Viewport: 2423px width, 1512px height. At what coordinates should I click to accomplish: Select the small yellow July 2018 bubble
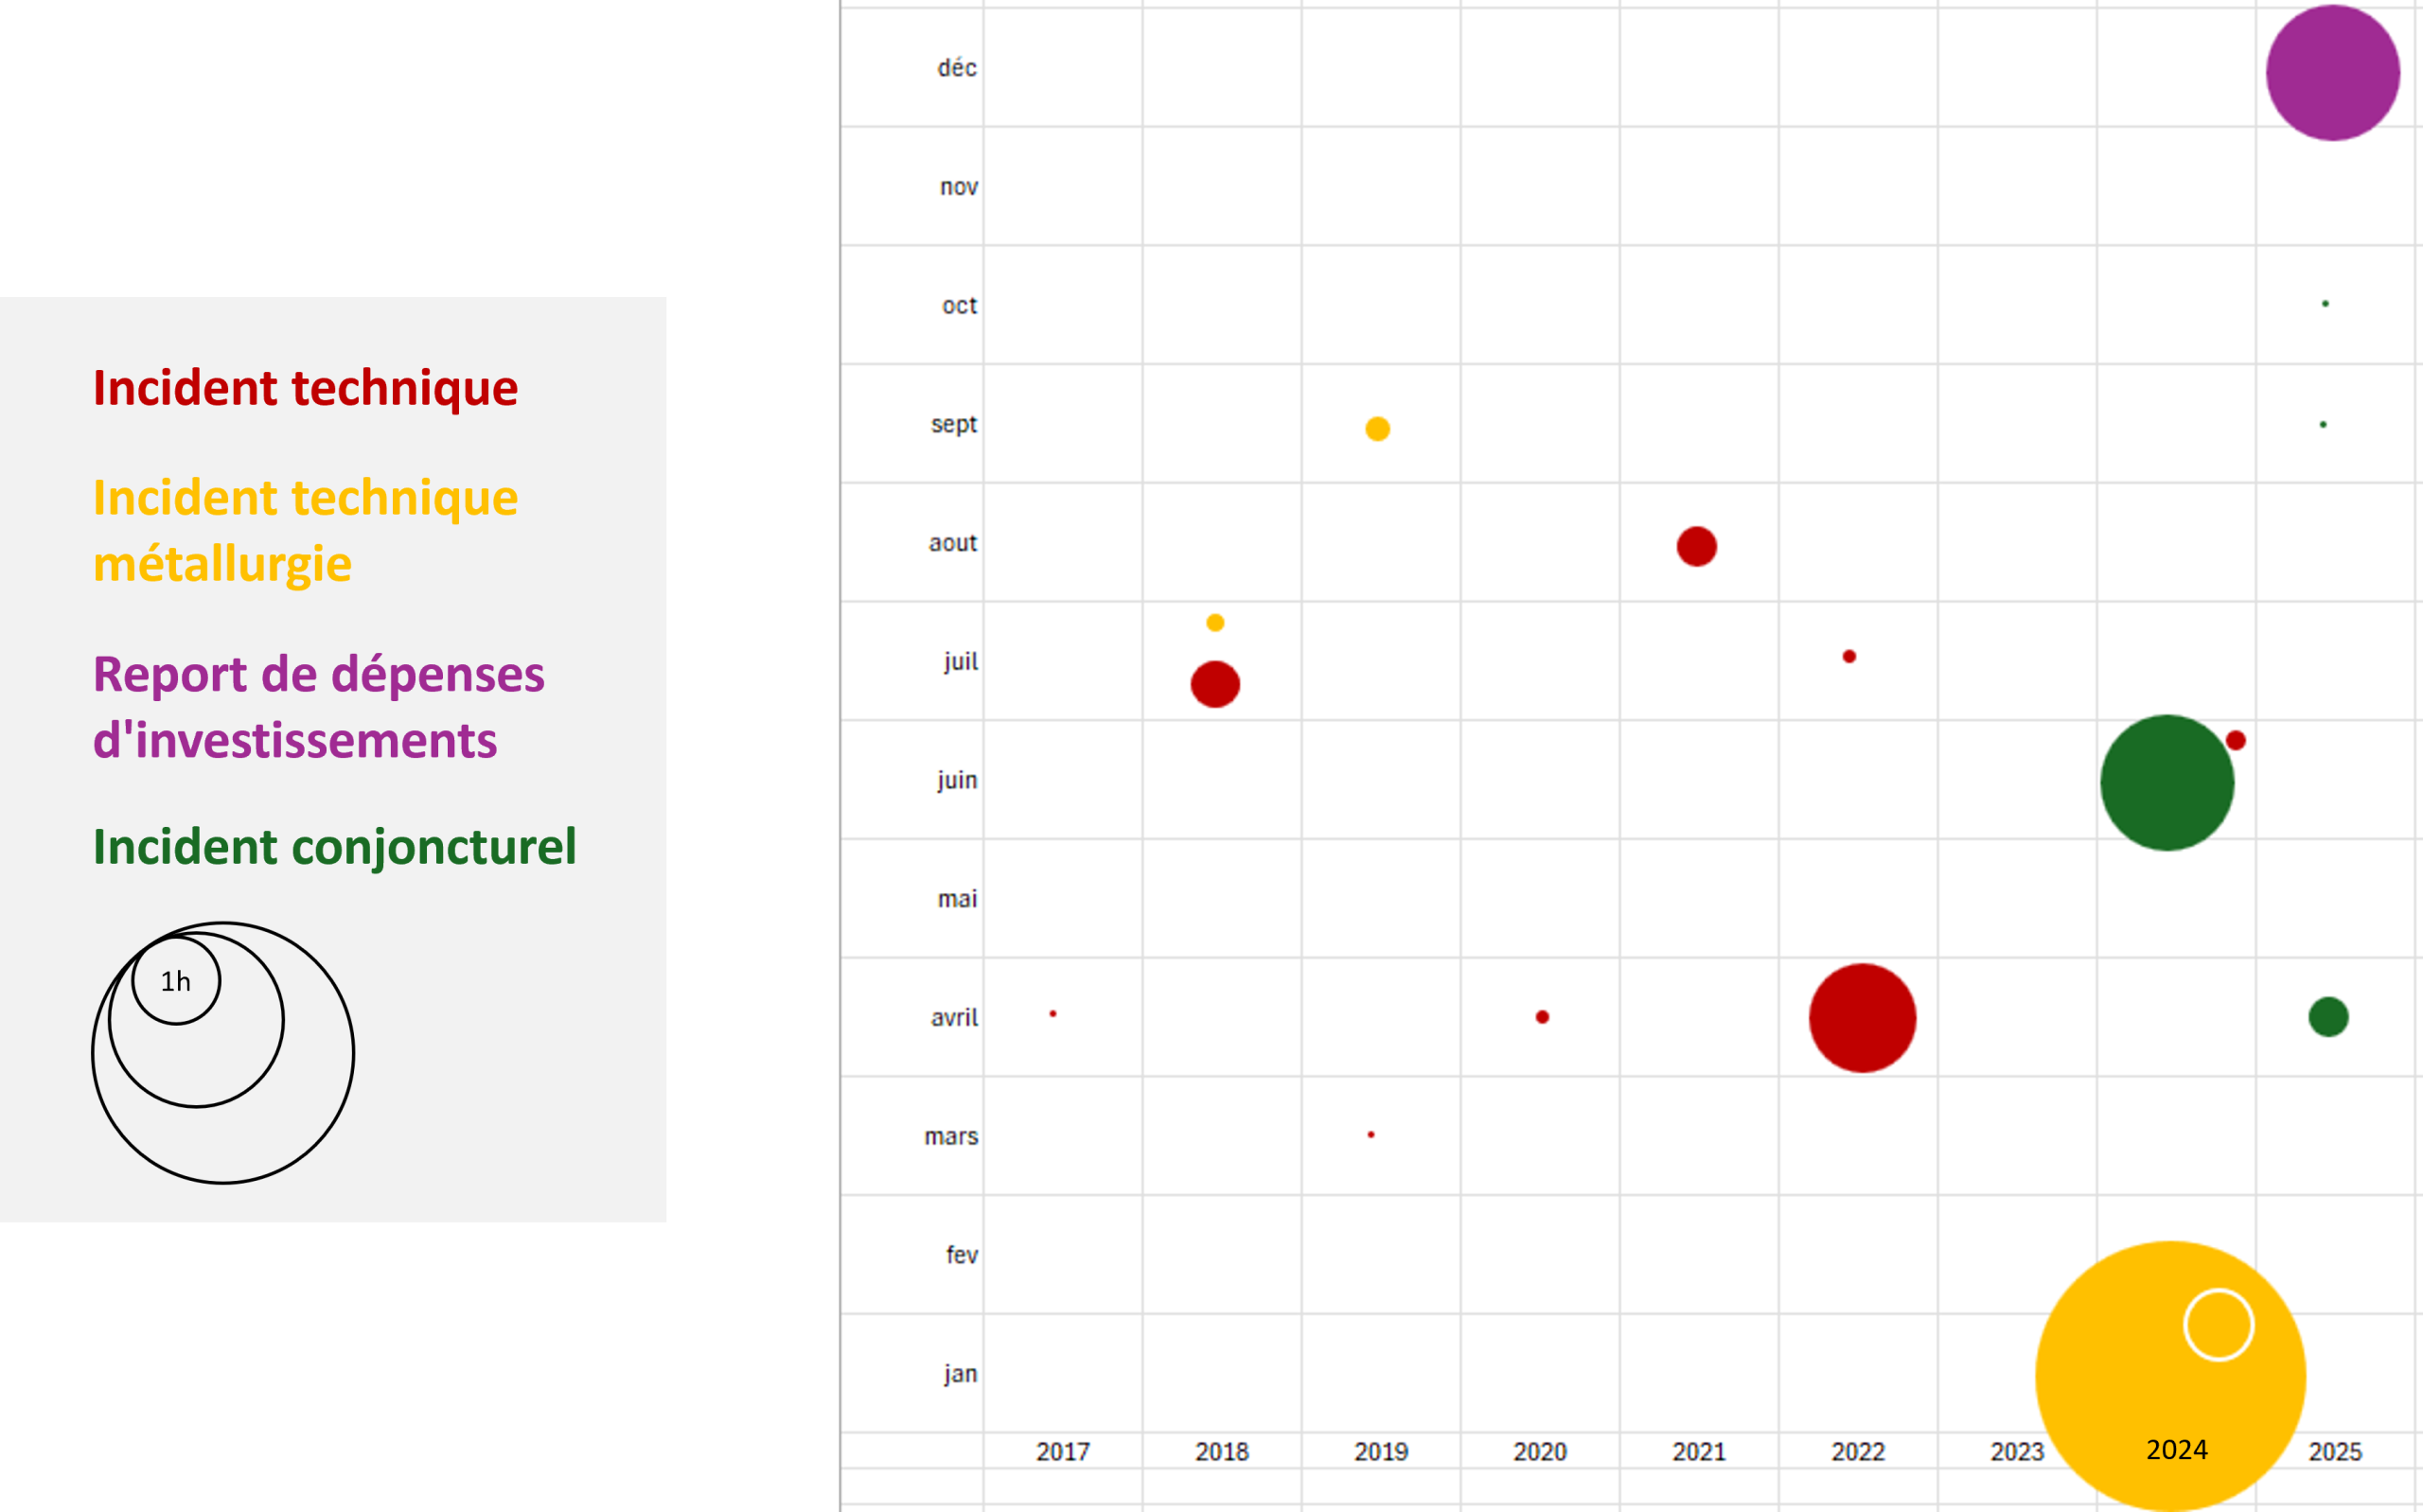1215,623
